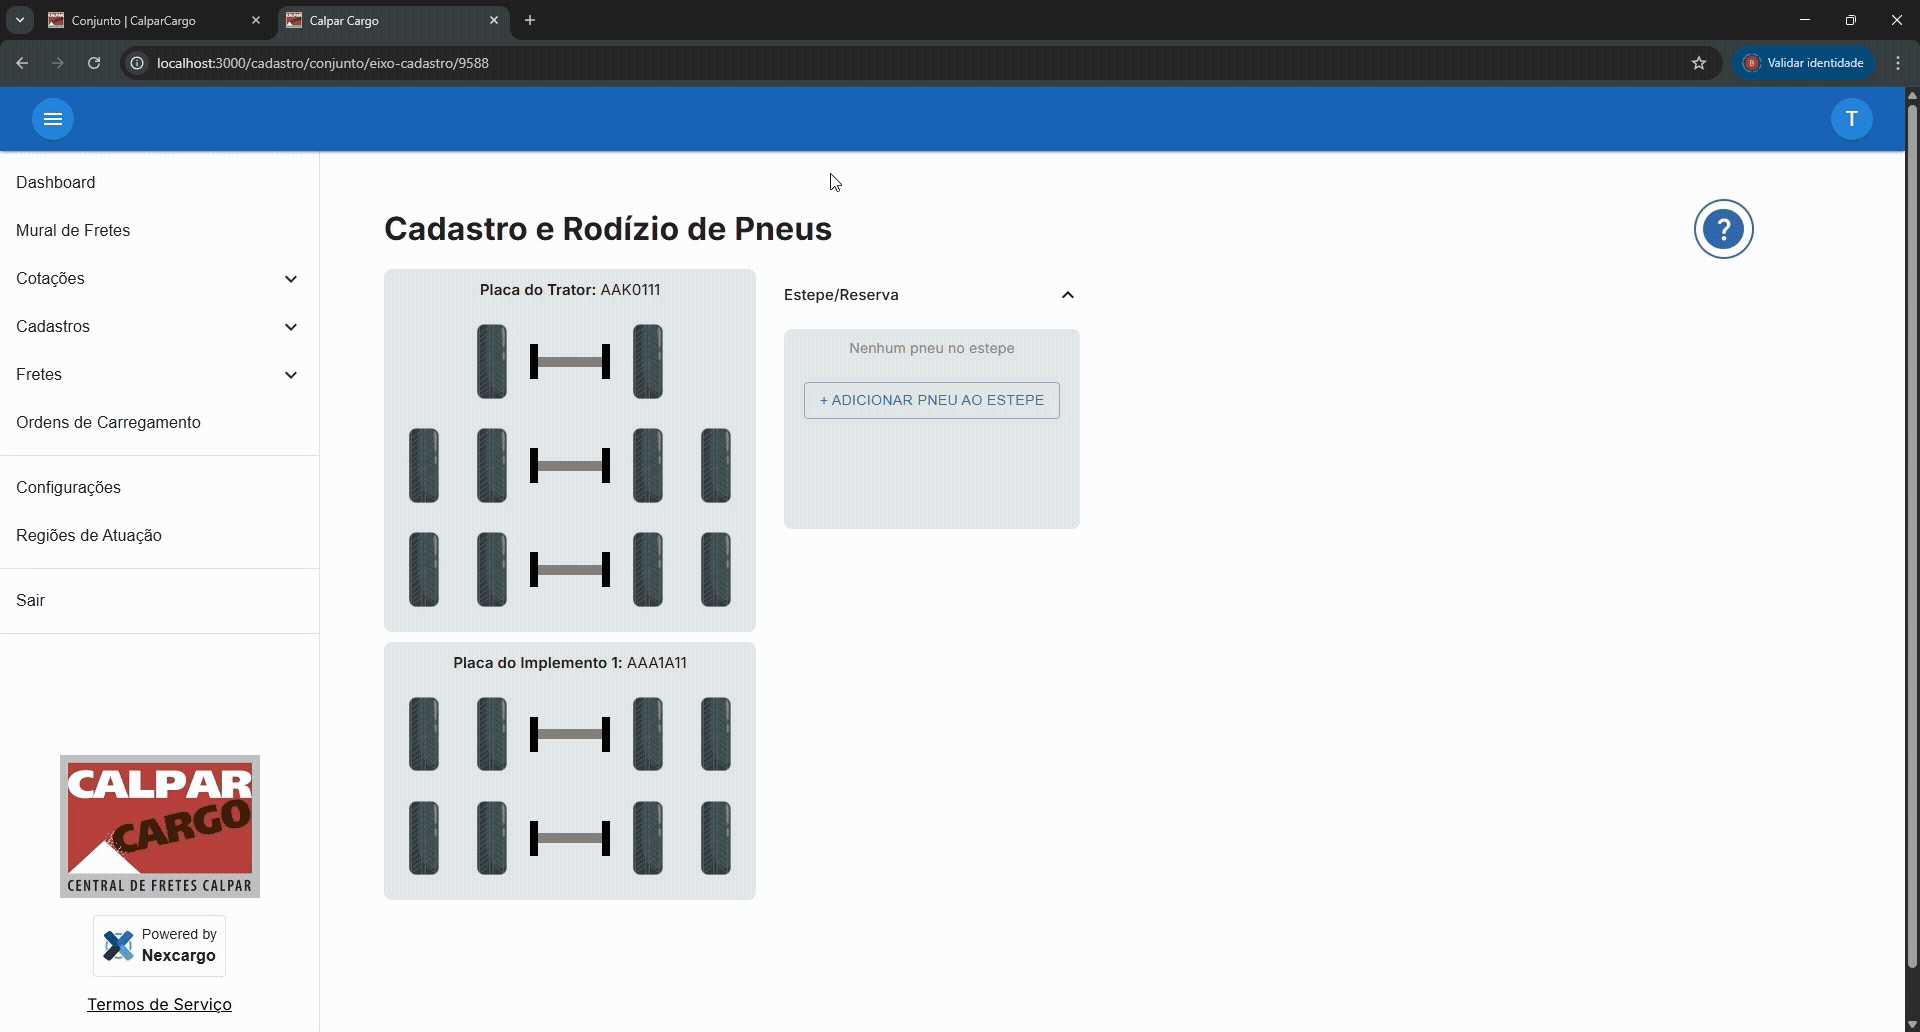Collapse the Estepe/Reserva panel
This screenshot has width=1920, height=1032.
click(1067, 295)
